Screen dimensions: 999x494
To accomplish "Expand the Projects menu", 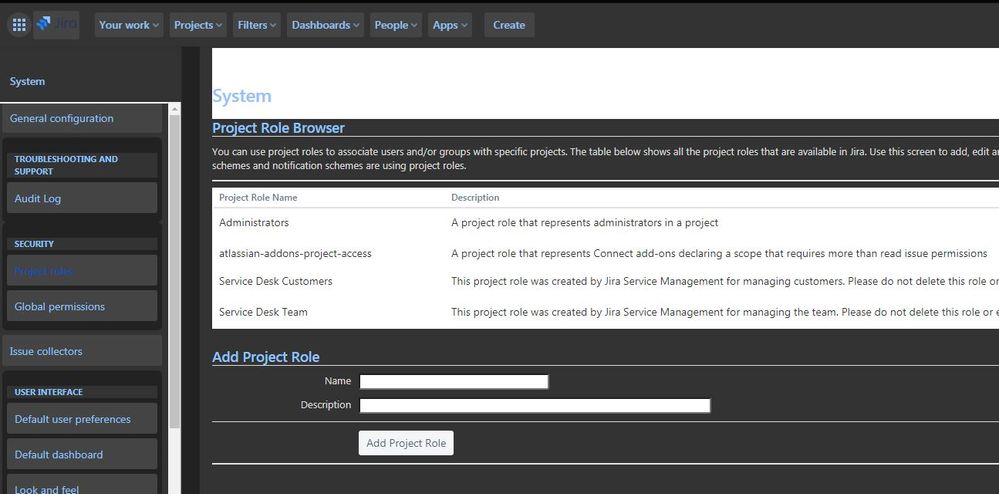I will (198, 25).
